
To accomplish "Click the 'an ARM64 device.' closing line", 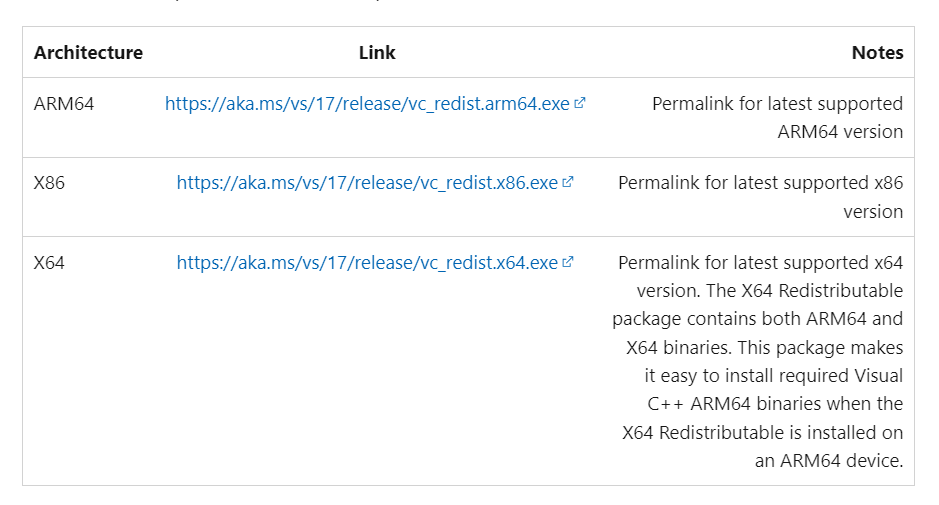I will pos(829,461).
